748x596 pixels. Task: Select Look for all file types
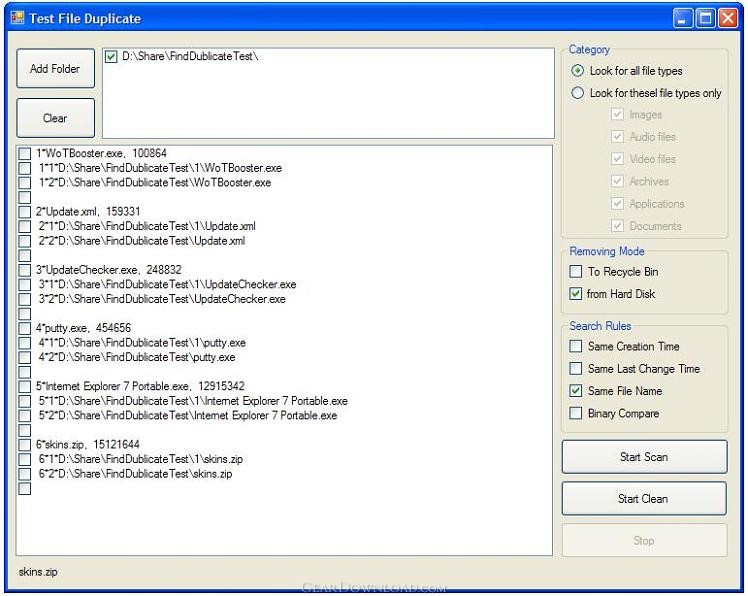coord(577,71)
